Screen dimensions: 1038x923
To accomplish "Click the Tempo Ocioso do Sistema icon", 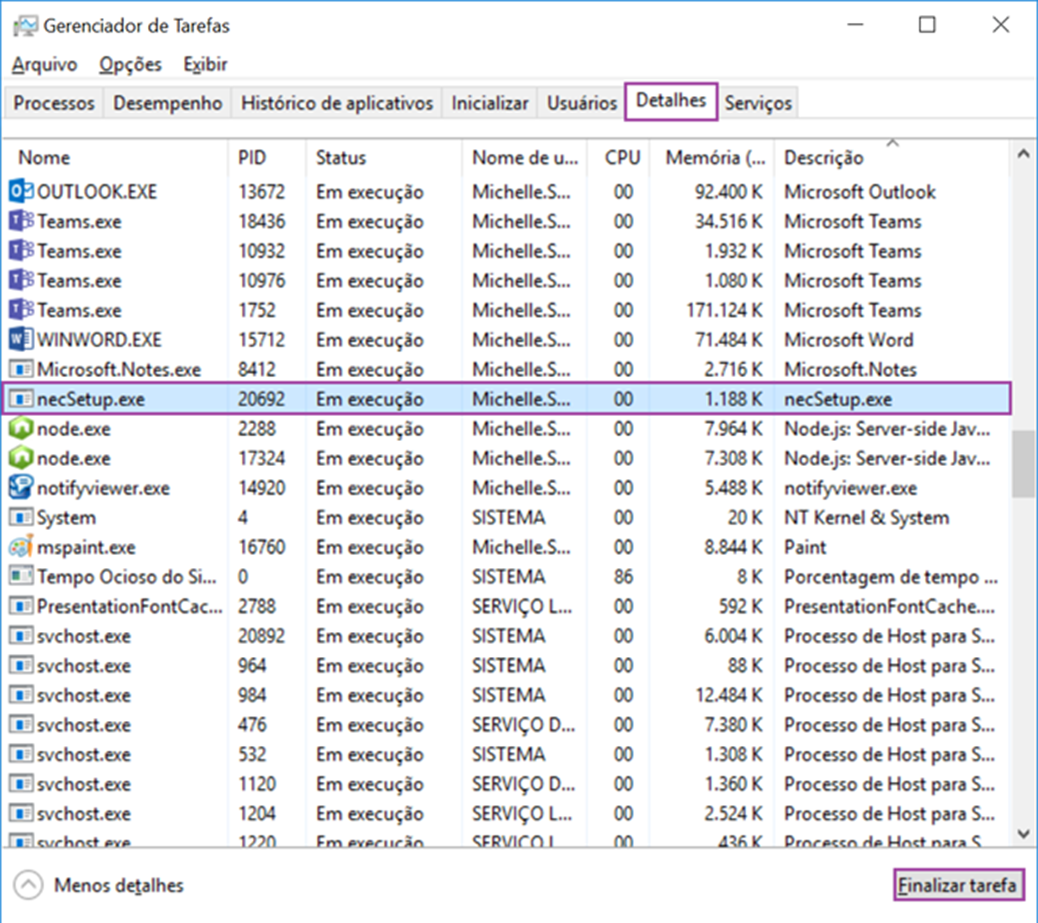I will coord(21,577).
